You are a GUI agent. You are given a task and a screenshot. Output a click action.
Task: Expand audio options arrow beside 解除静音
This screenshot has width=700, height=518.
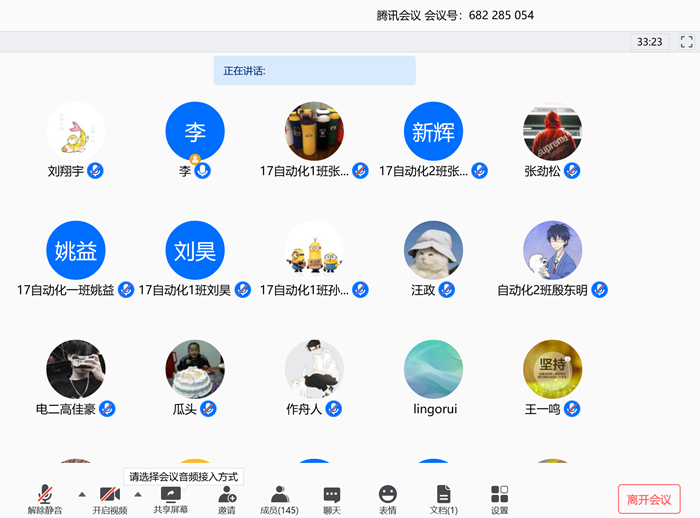[x=81, y=494]
